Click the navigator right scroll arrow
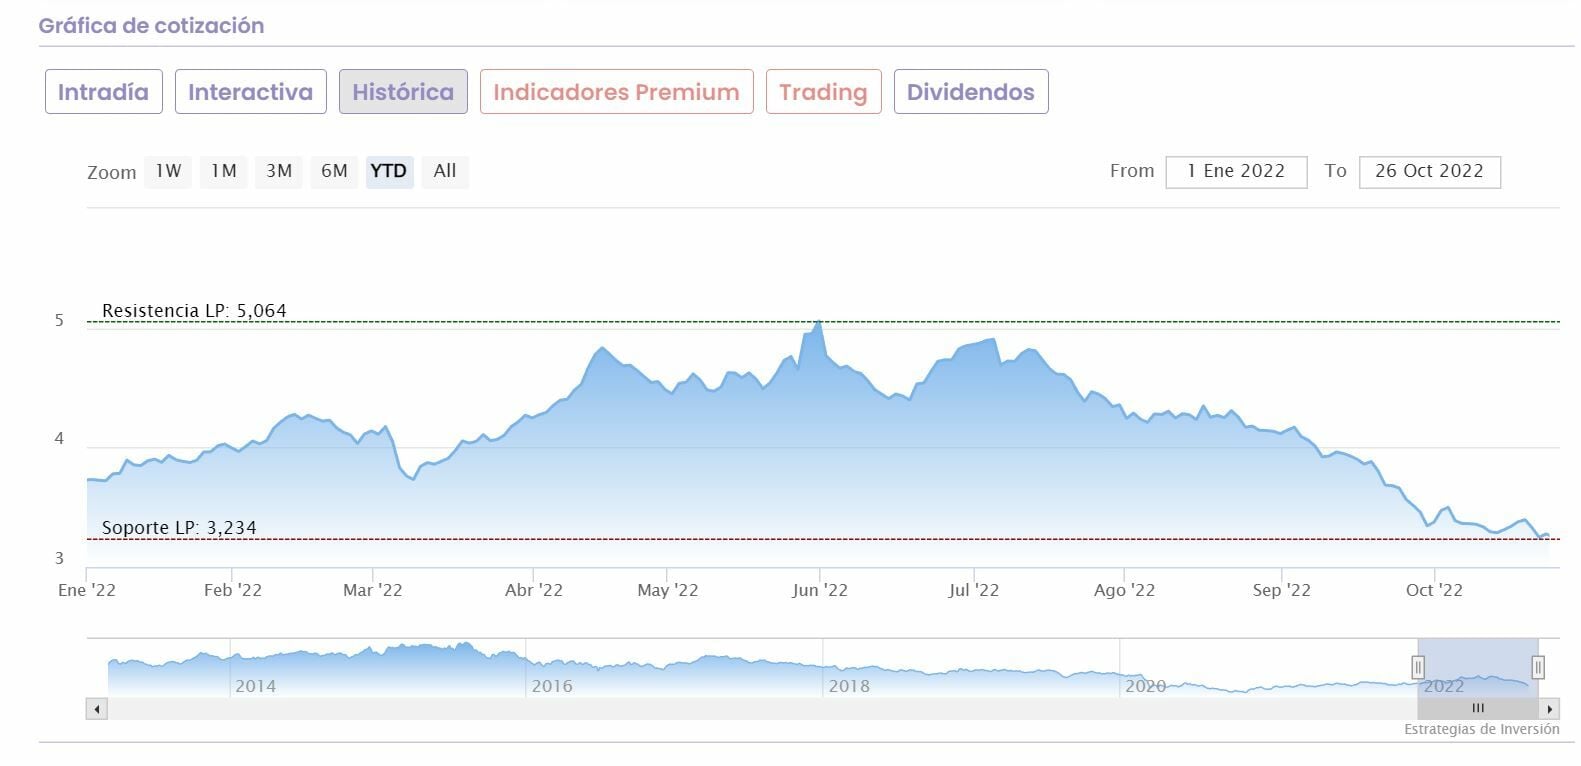This screenshot has height=766, width=1581. [x=1549, y=709]
